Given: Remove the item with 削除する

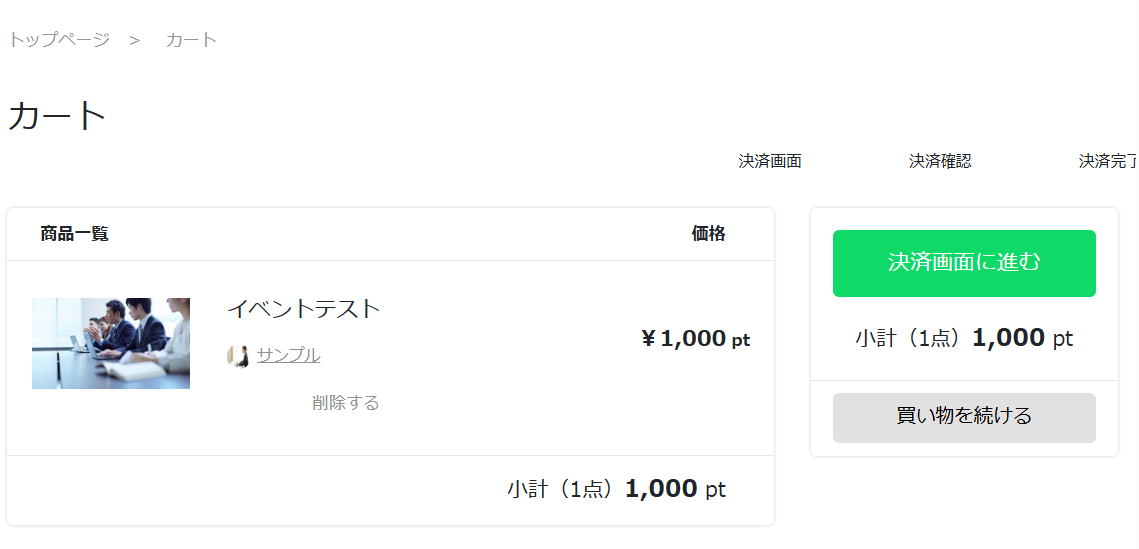Looking at the screenshot, I should 346,403.
